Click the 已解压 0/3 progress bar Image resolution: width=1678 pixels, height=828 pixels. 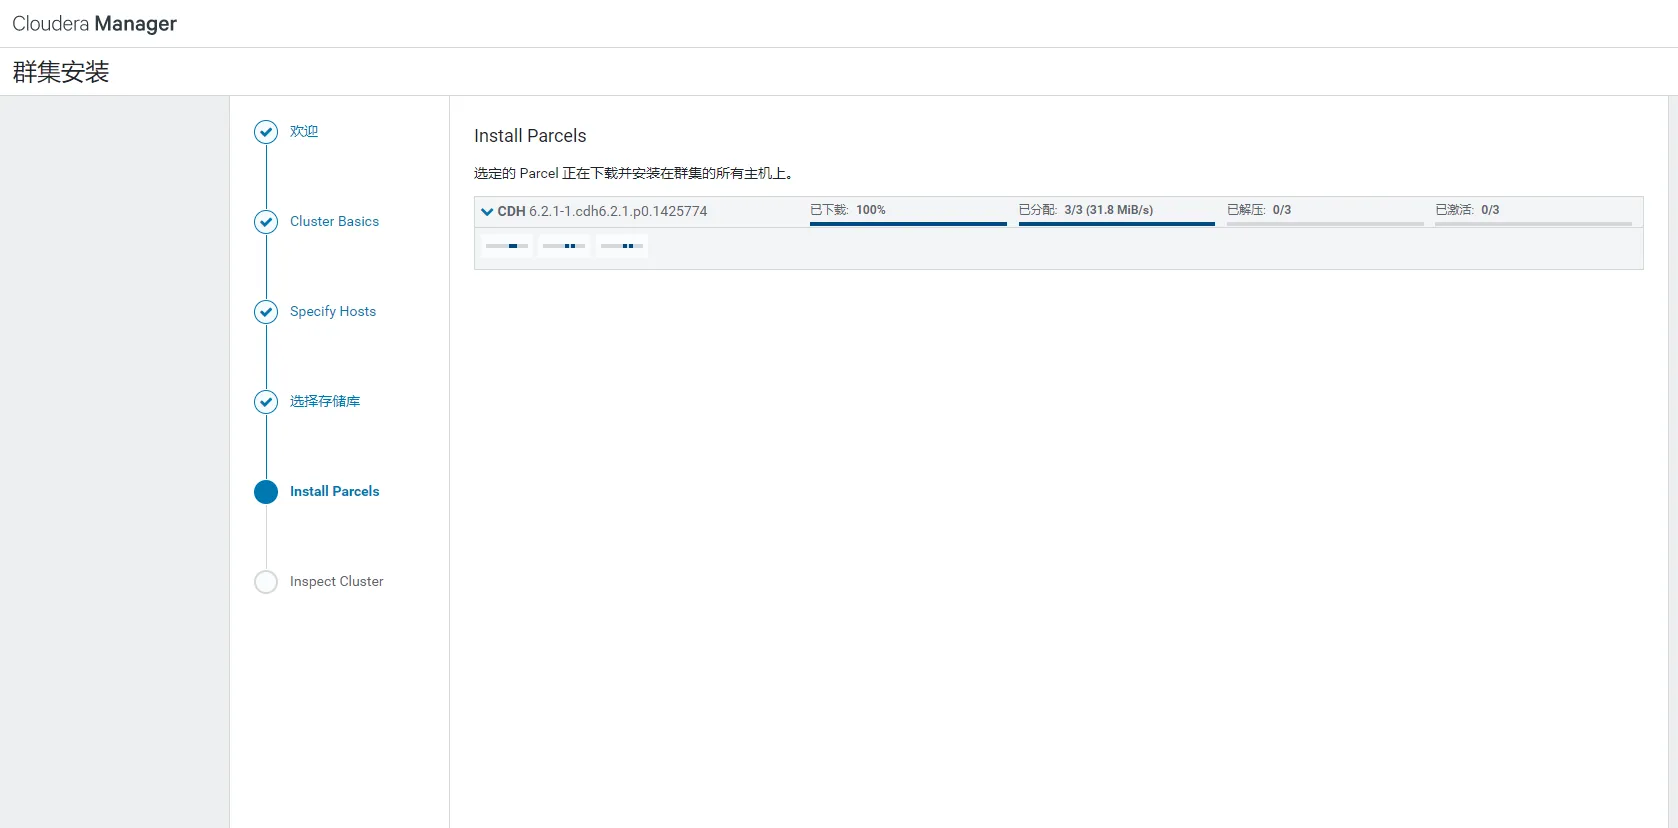point(1325,223)
